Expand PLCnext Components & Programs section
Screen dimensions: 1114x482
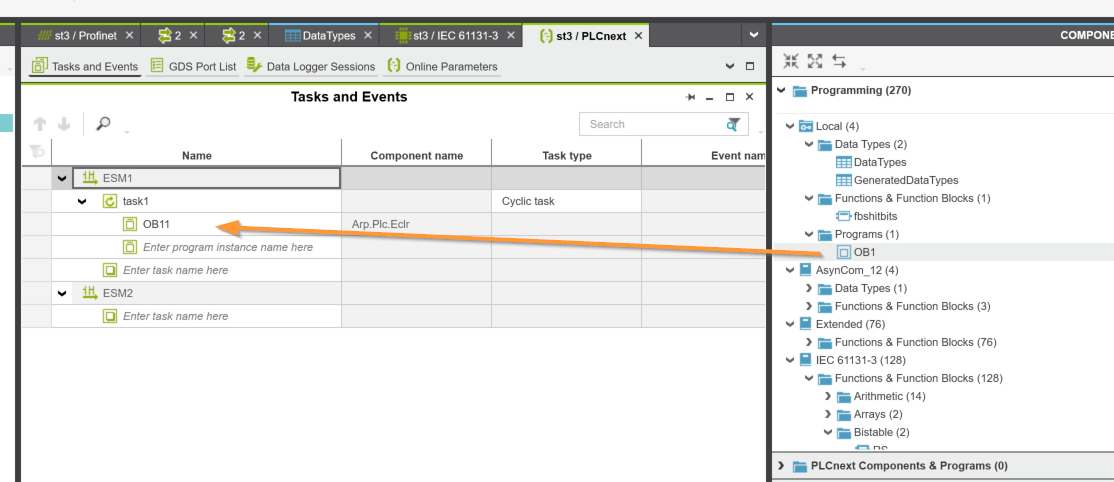pos(781,466)
